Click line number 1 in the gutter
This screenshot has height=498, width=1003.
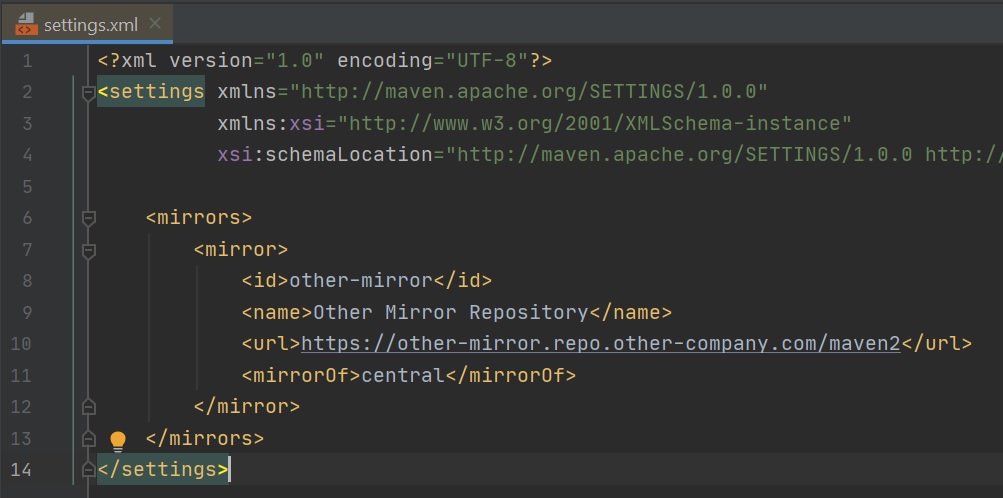point(27,61)
